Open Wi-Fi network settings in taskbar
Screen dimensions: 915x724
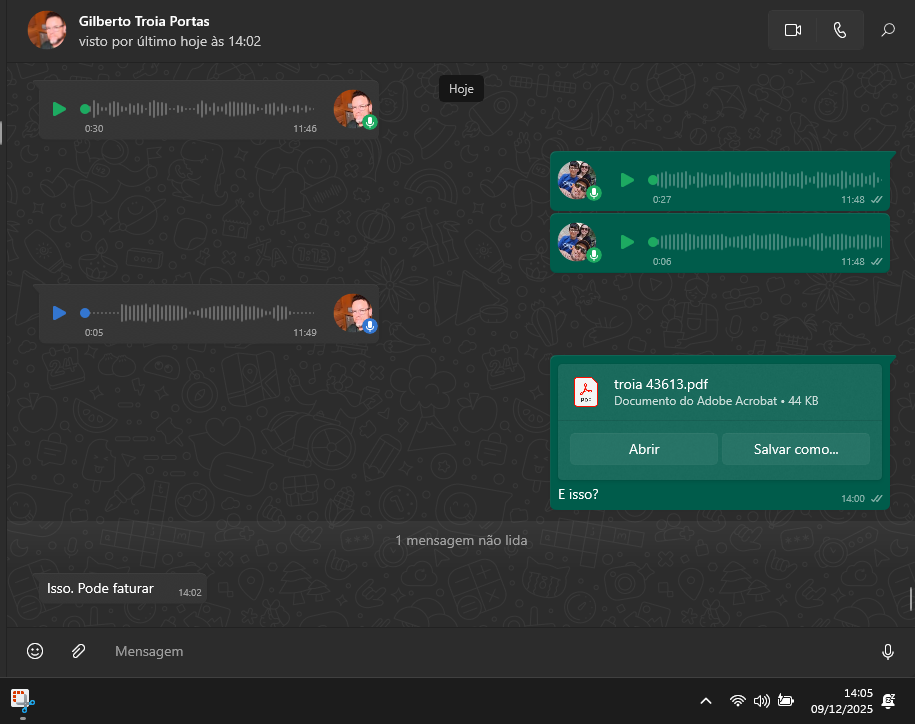point(738,701)
